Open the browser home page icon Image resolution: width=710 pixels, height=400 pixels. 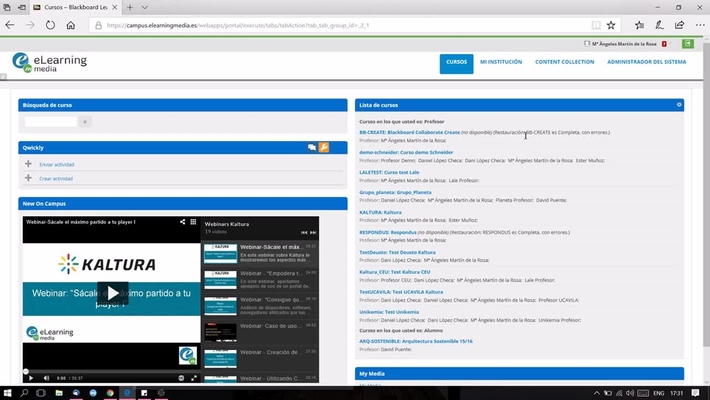(71, 25)
